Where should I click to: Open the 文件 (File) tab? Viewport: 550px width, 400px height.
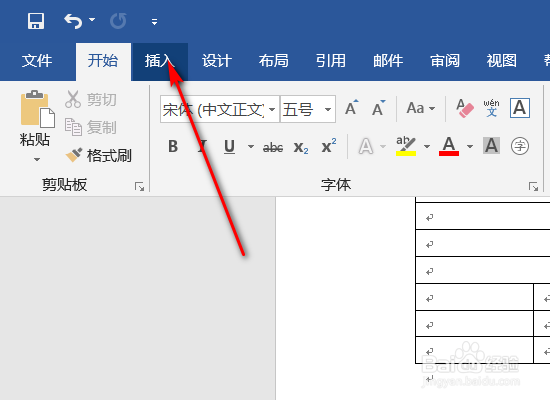37,61
